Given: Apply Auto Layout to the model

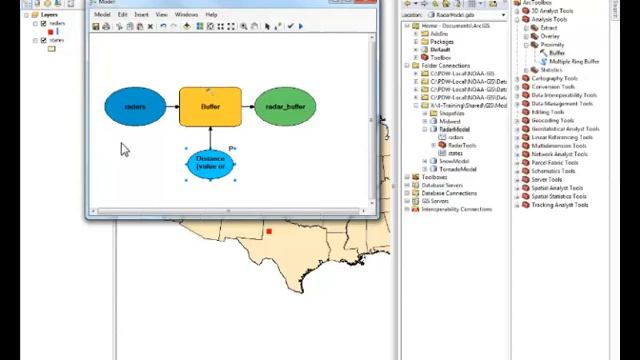Looking at the screenshot, I should tap(200, 27).
